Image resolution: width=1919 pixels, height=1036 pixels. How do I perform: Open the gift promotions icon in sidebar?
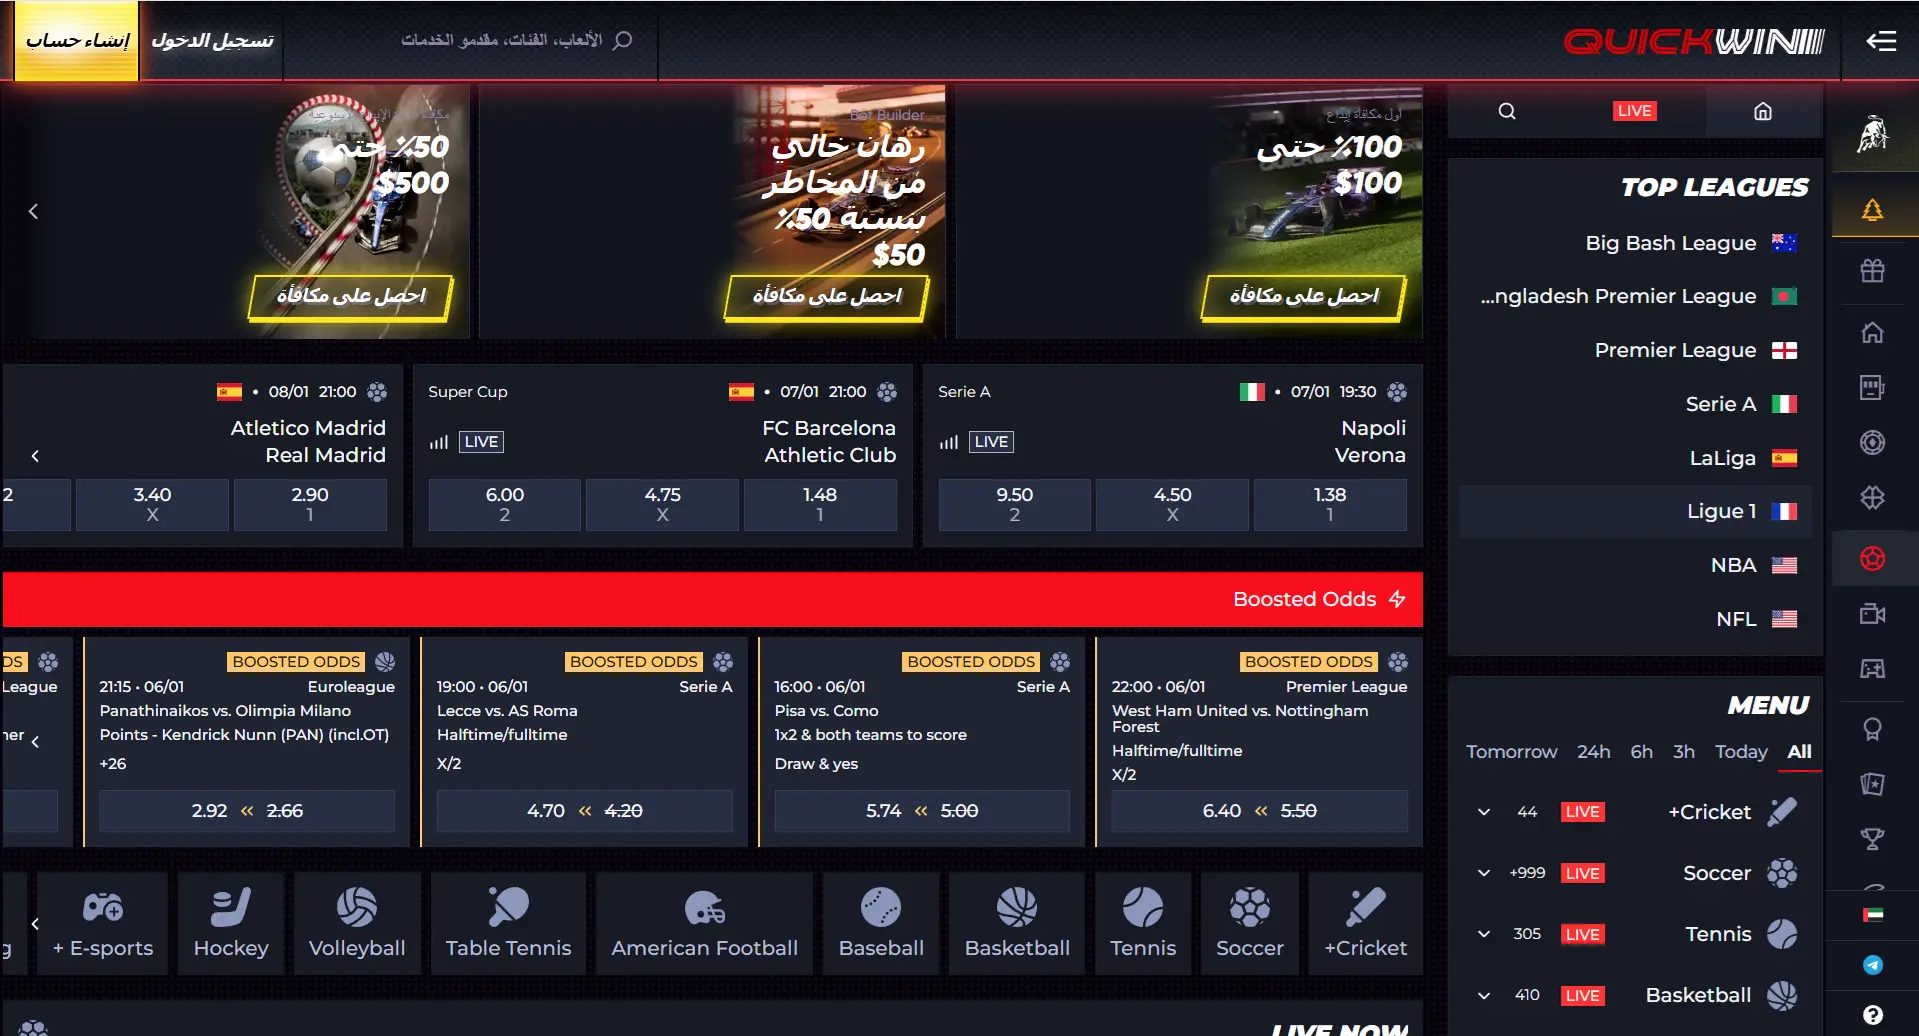1872,270
